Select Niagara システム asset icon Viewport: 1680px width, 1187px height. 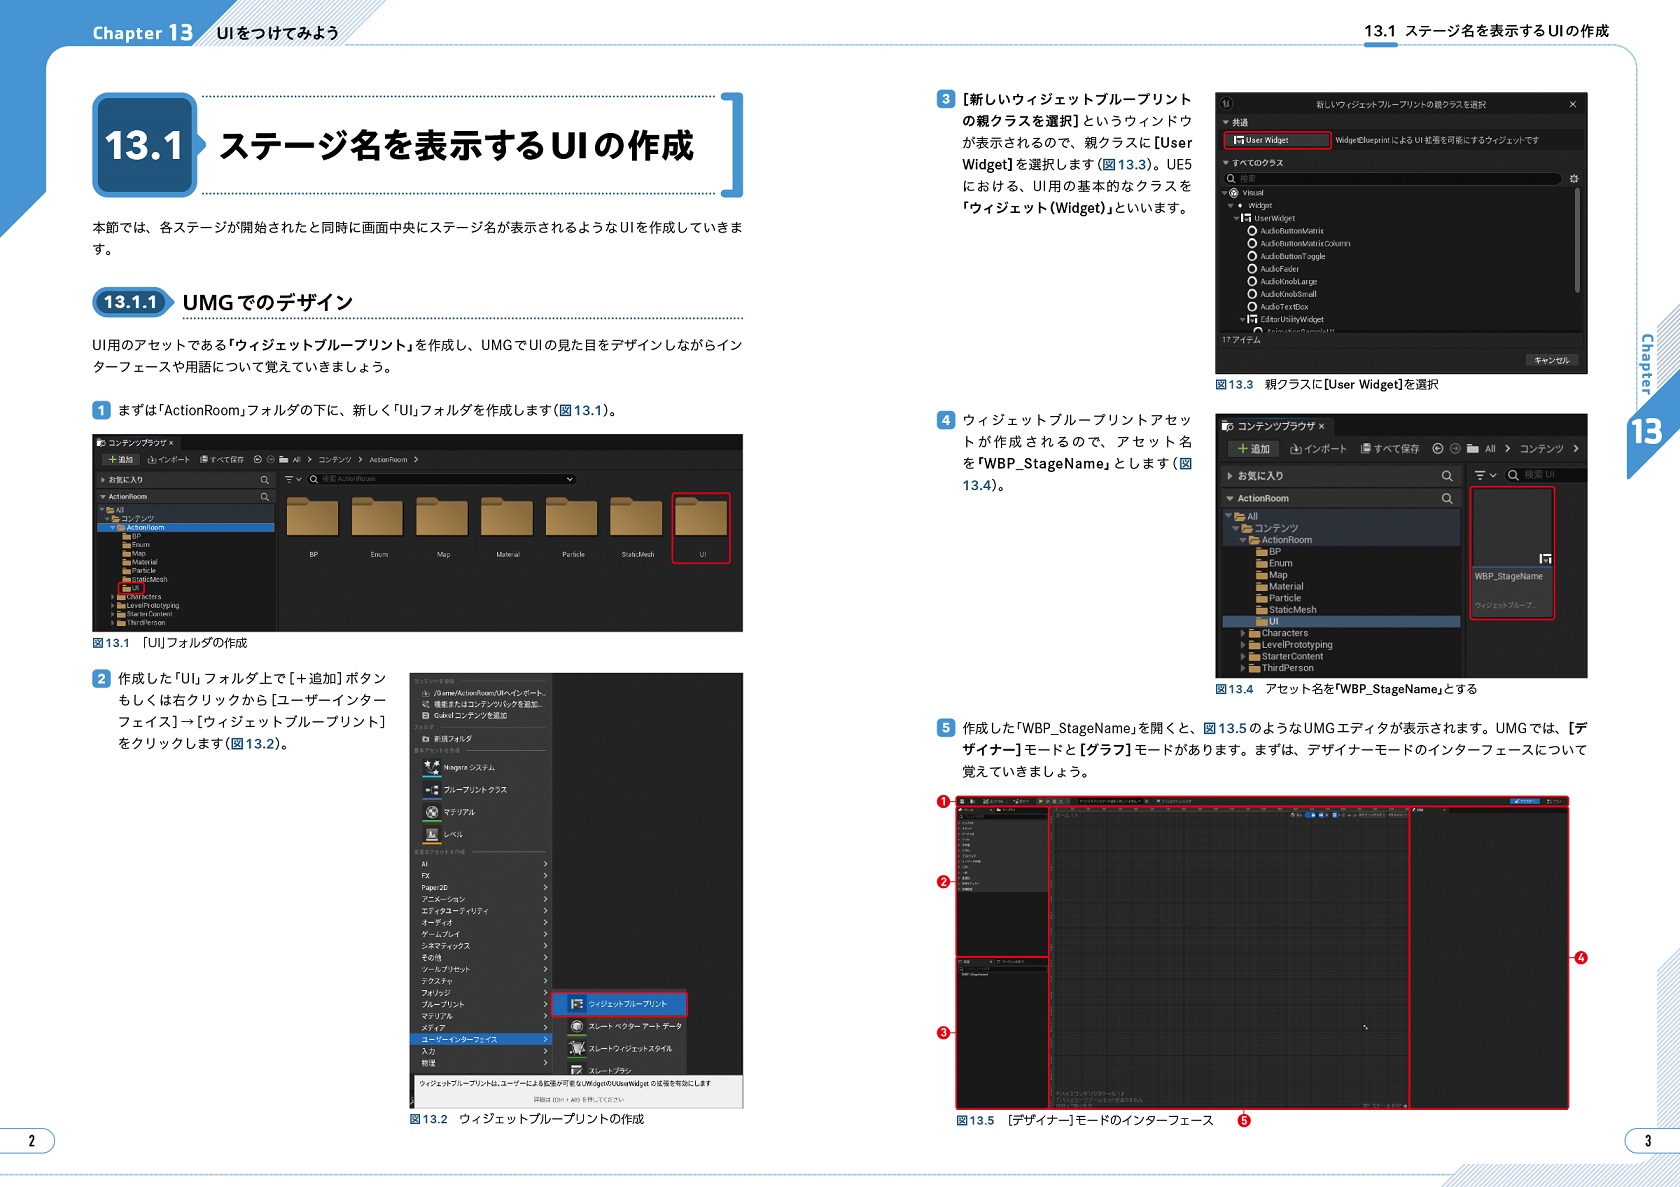432,767
